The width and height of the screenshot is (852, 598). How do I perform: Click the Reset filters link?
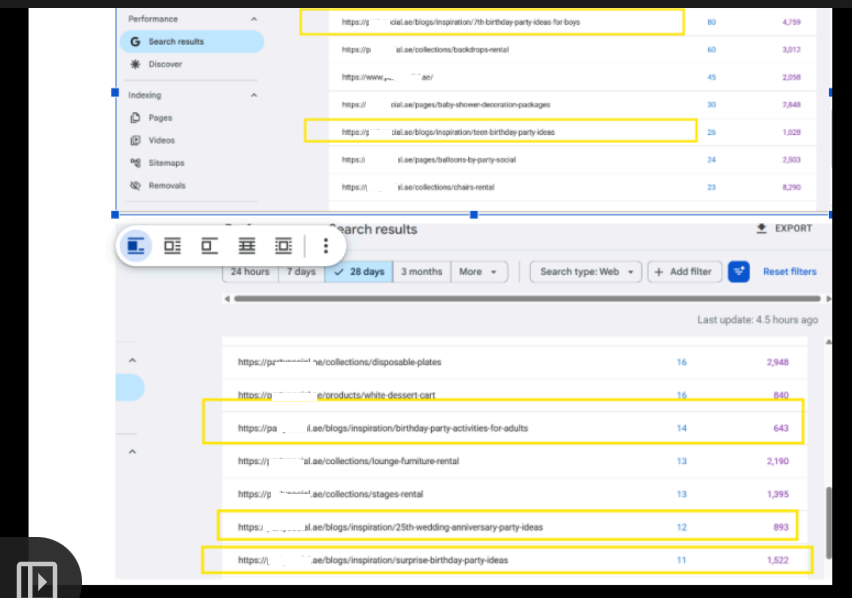tap(790, 272)
